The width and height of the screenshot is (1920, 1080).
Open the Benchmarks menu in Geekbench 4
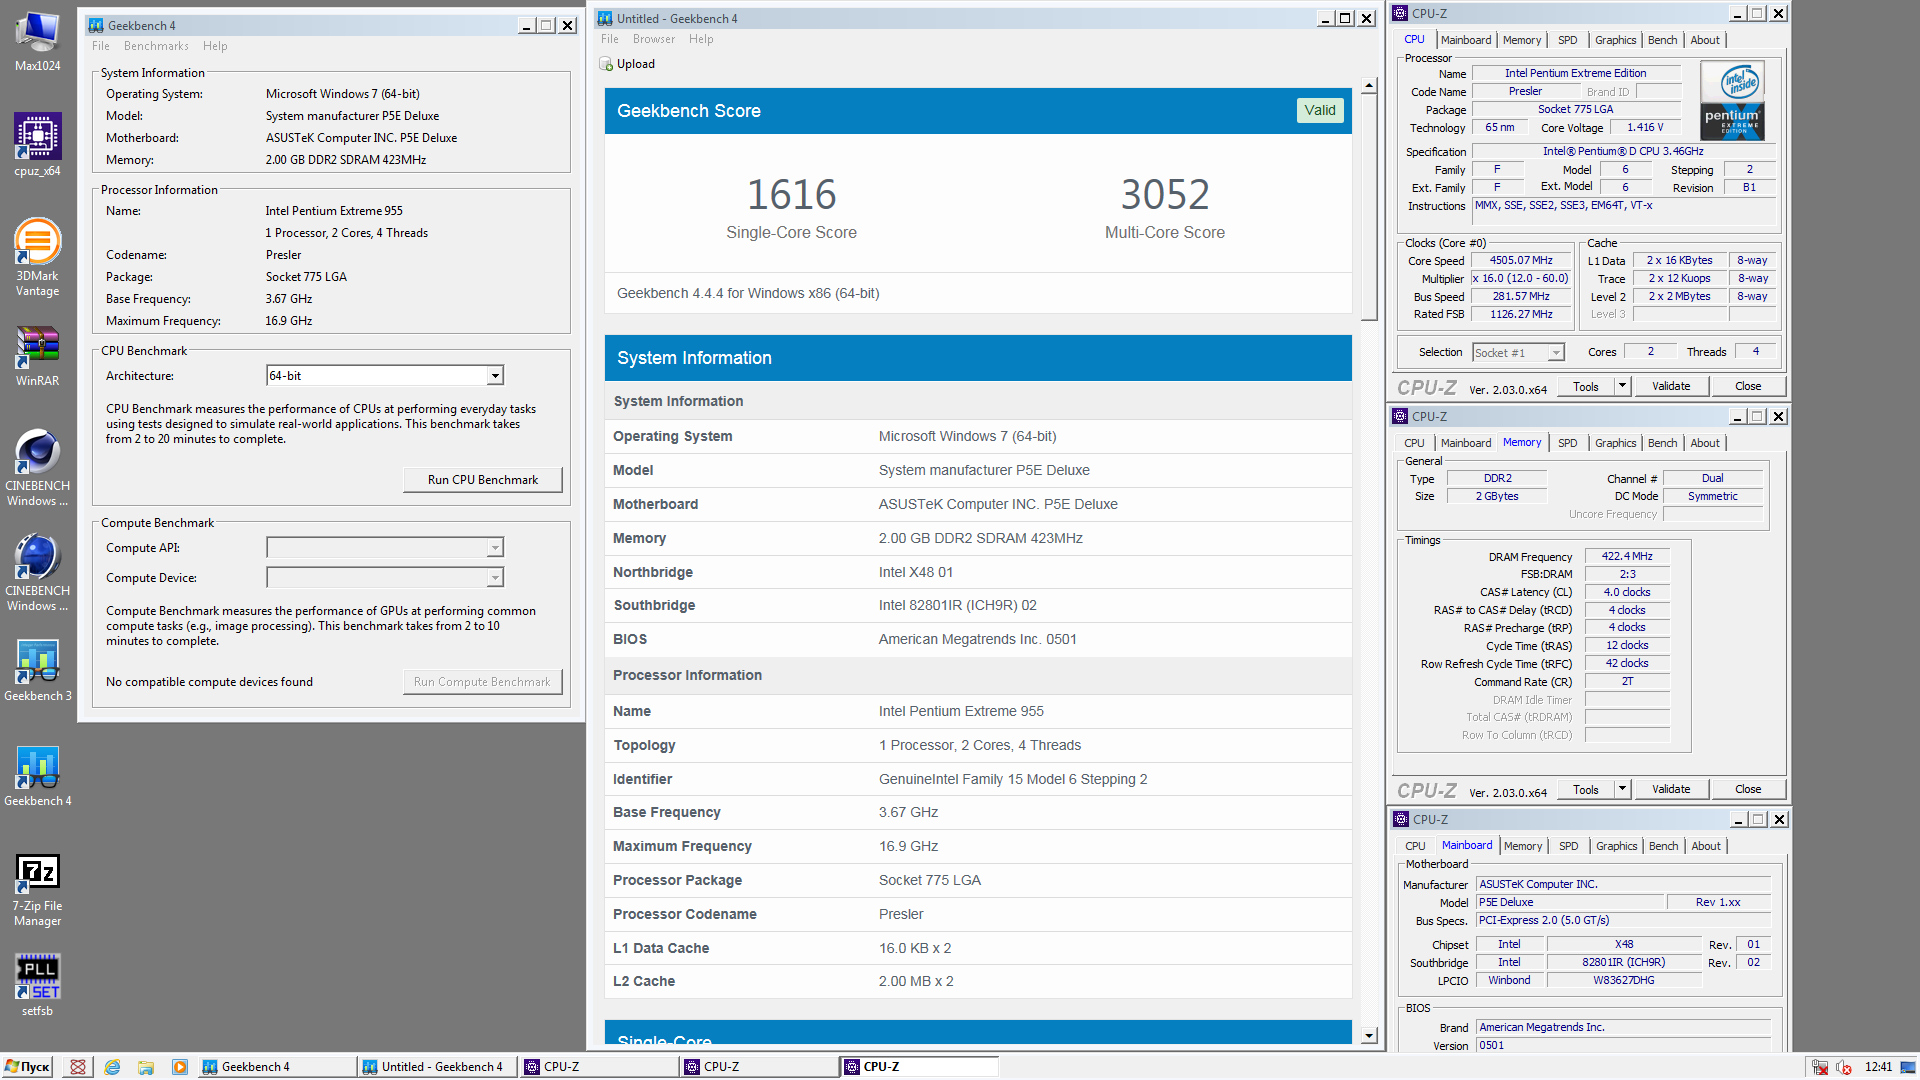(x=156, y=46)
